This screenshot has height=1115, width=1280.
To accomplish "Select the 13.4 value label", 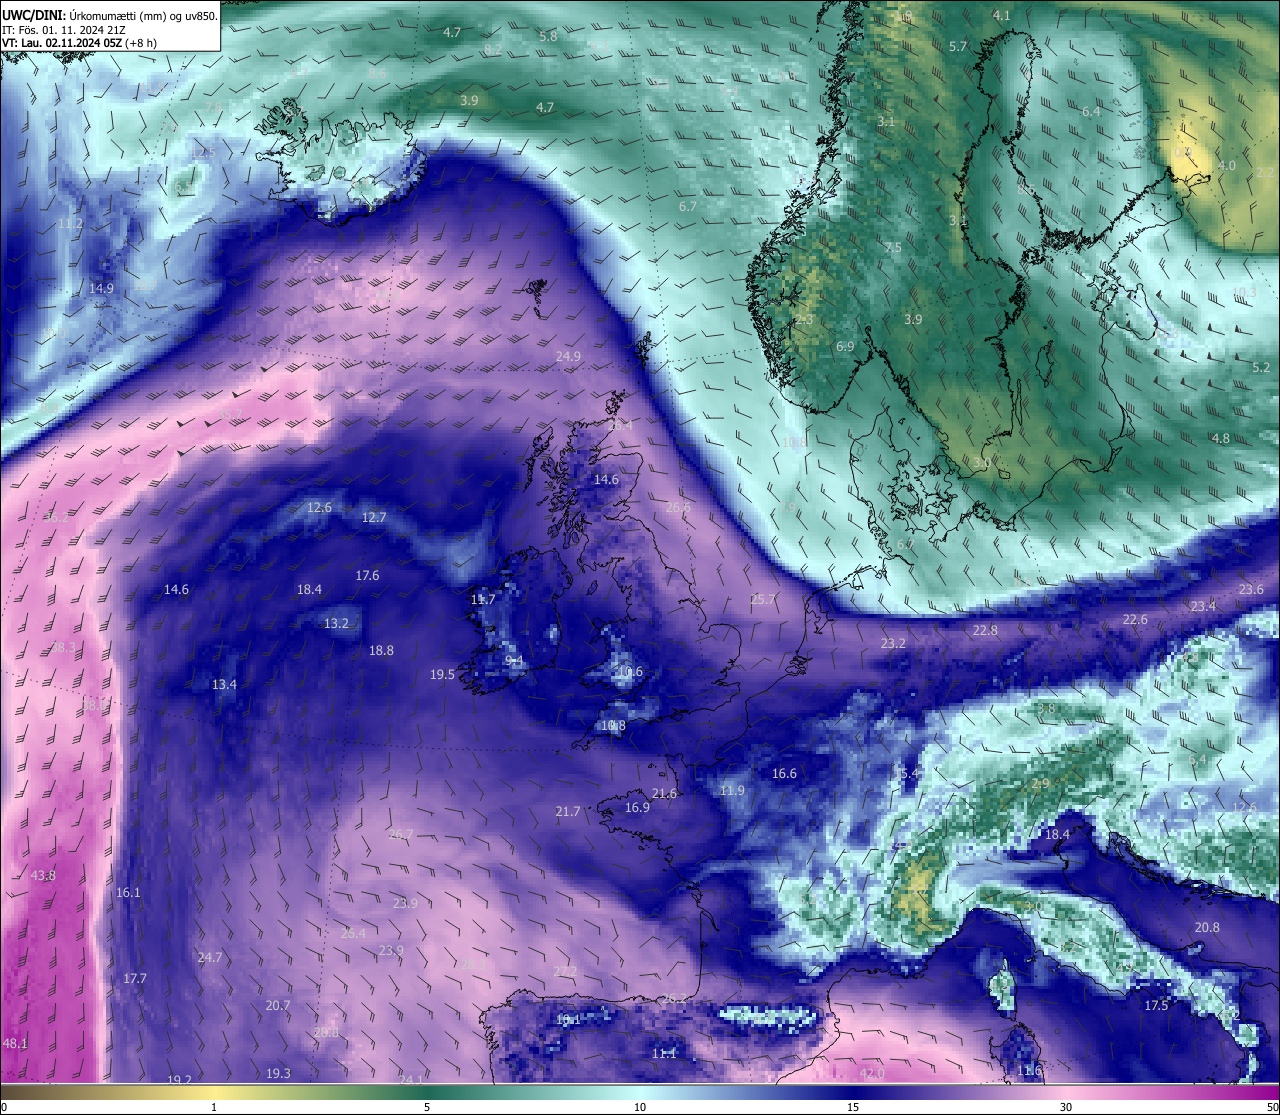I will pyautogui.click(x=224, y=685).
